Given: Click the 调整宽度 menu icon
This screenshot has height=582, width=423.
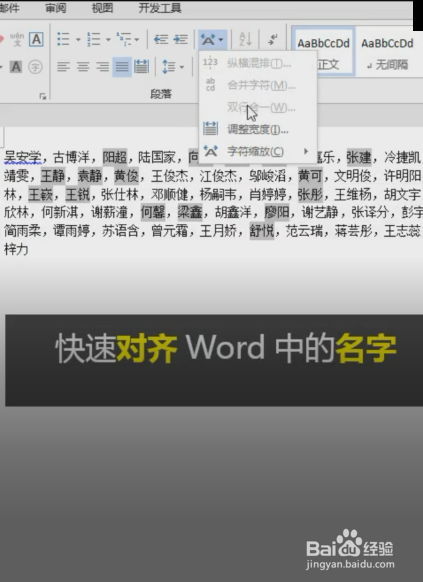Looking at the screenshot, I should point(210,129).
